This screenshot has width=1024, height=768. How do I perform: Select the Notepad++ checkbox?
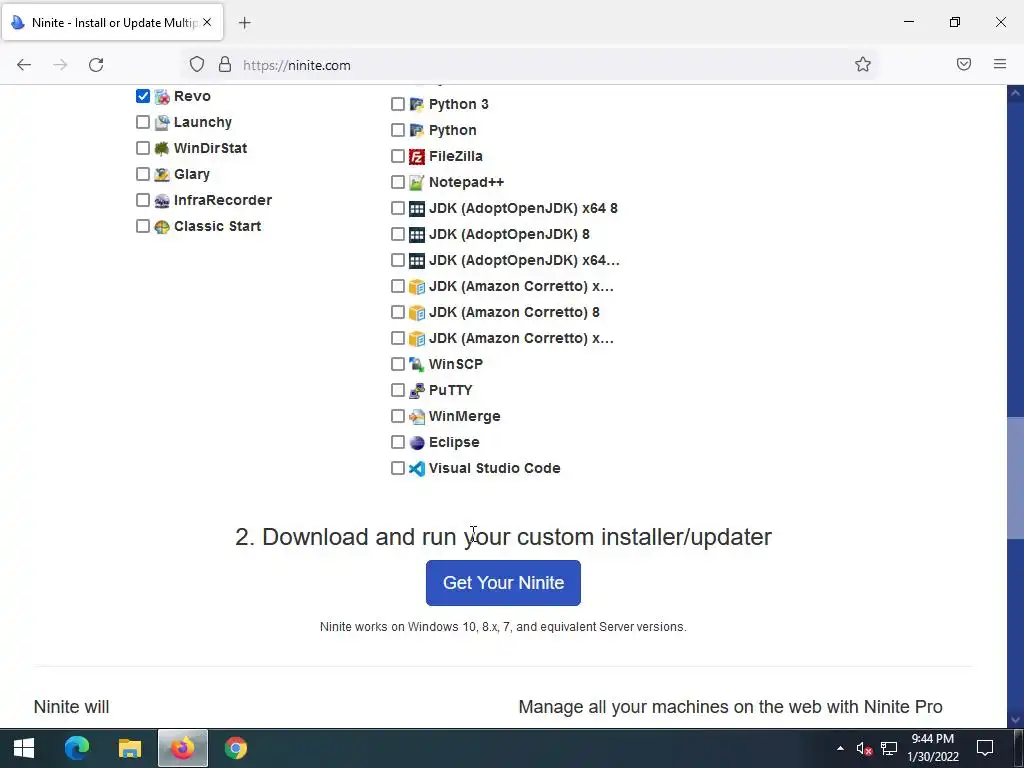pos(398,182)
